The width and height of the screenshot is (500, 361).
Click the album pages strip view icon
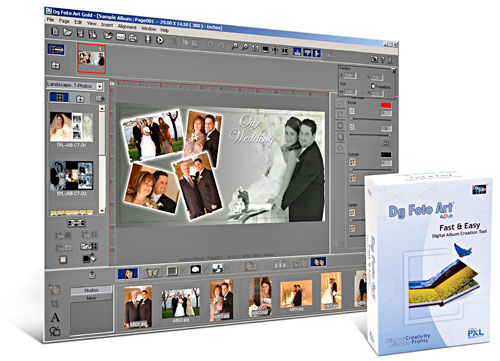point(56,50)
